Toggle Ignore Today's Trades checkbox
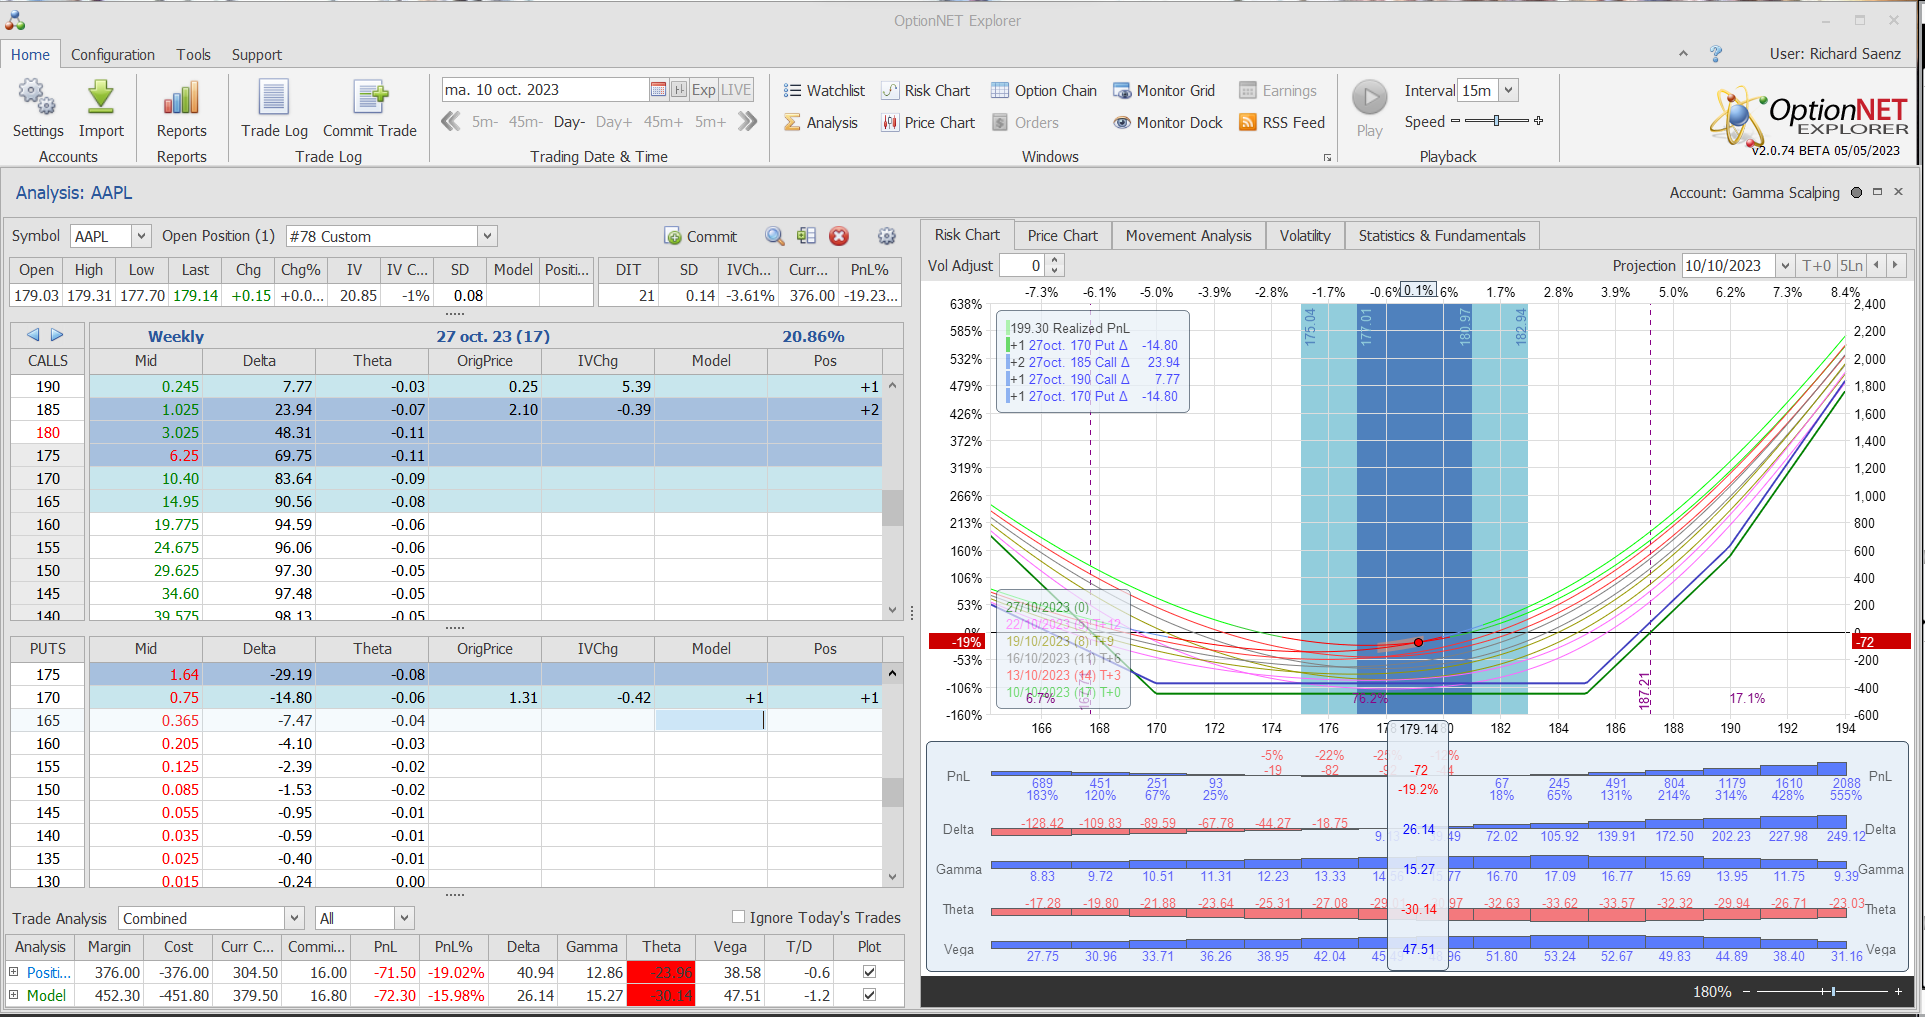1925x1017 pixels. click(738, 917)
